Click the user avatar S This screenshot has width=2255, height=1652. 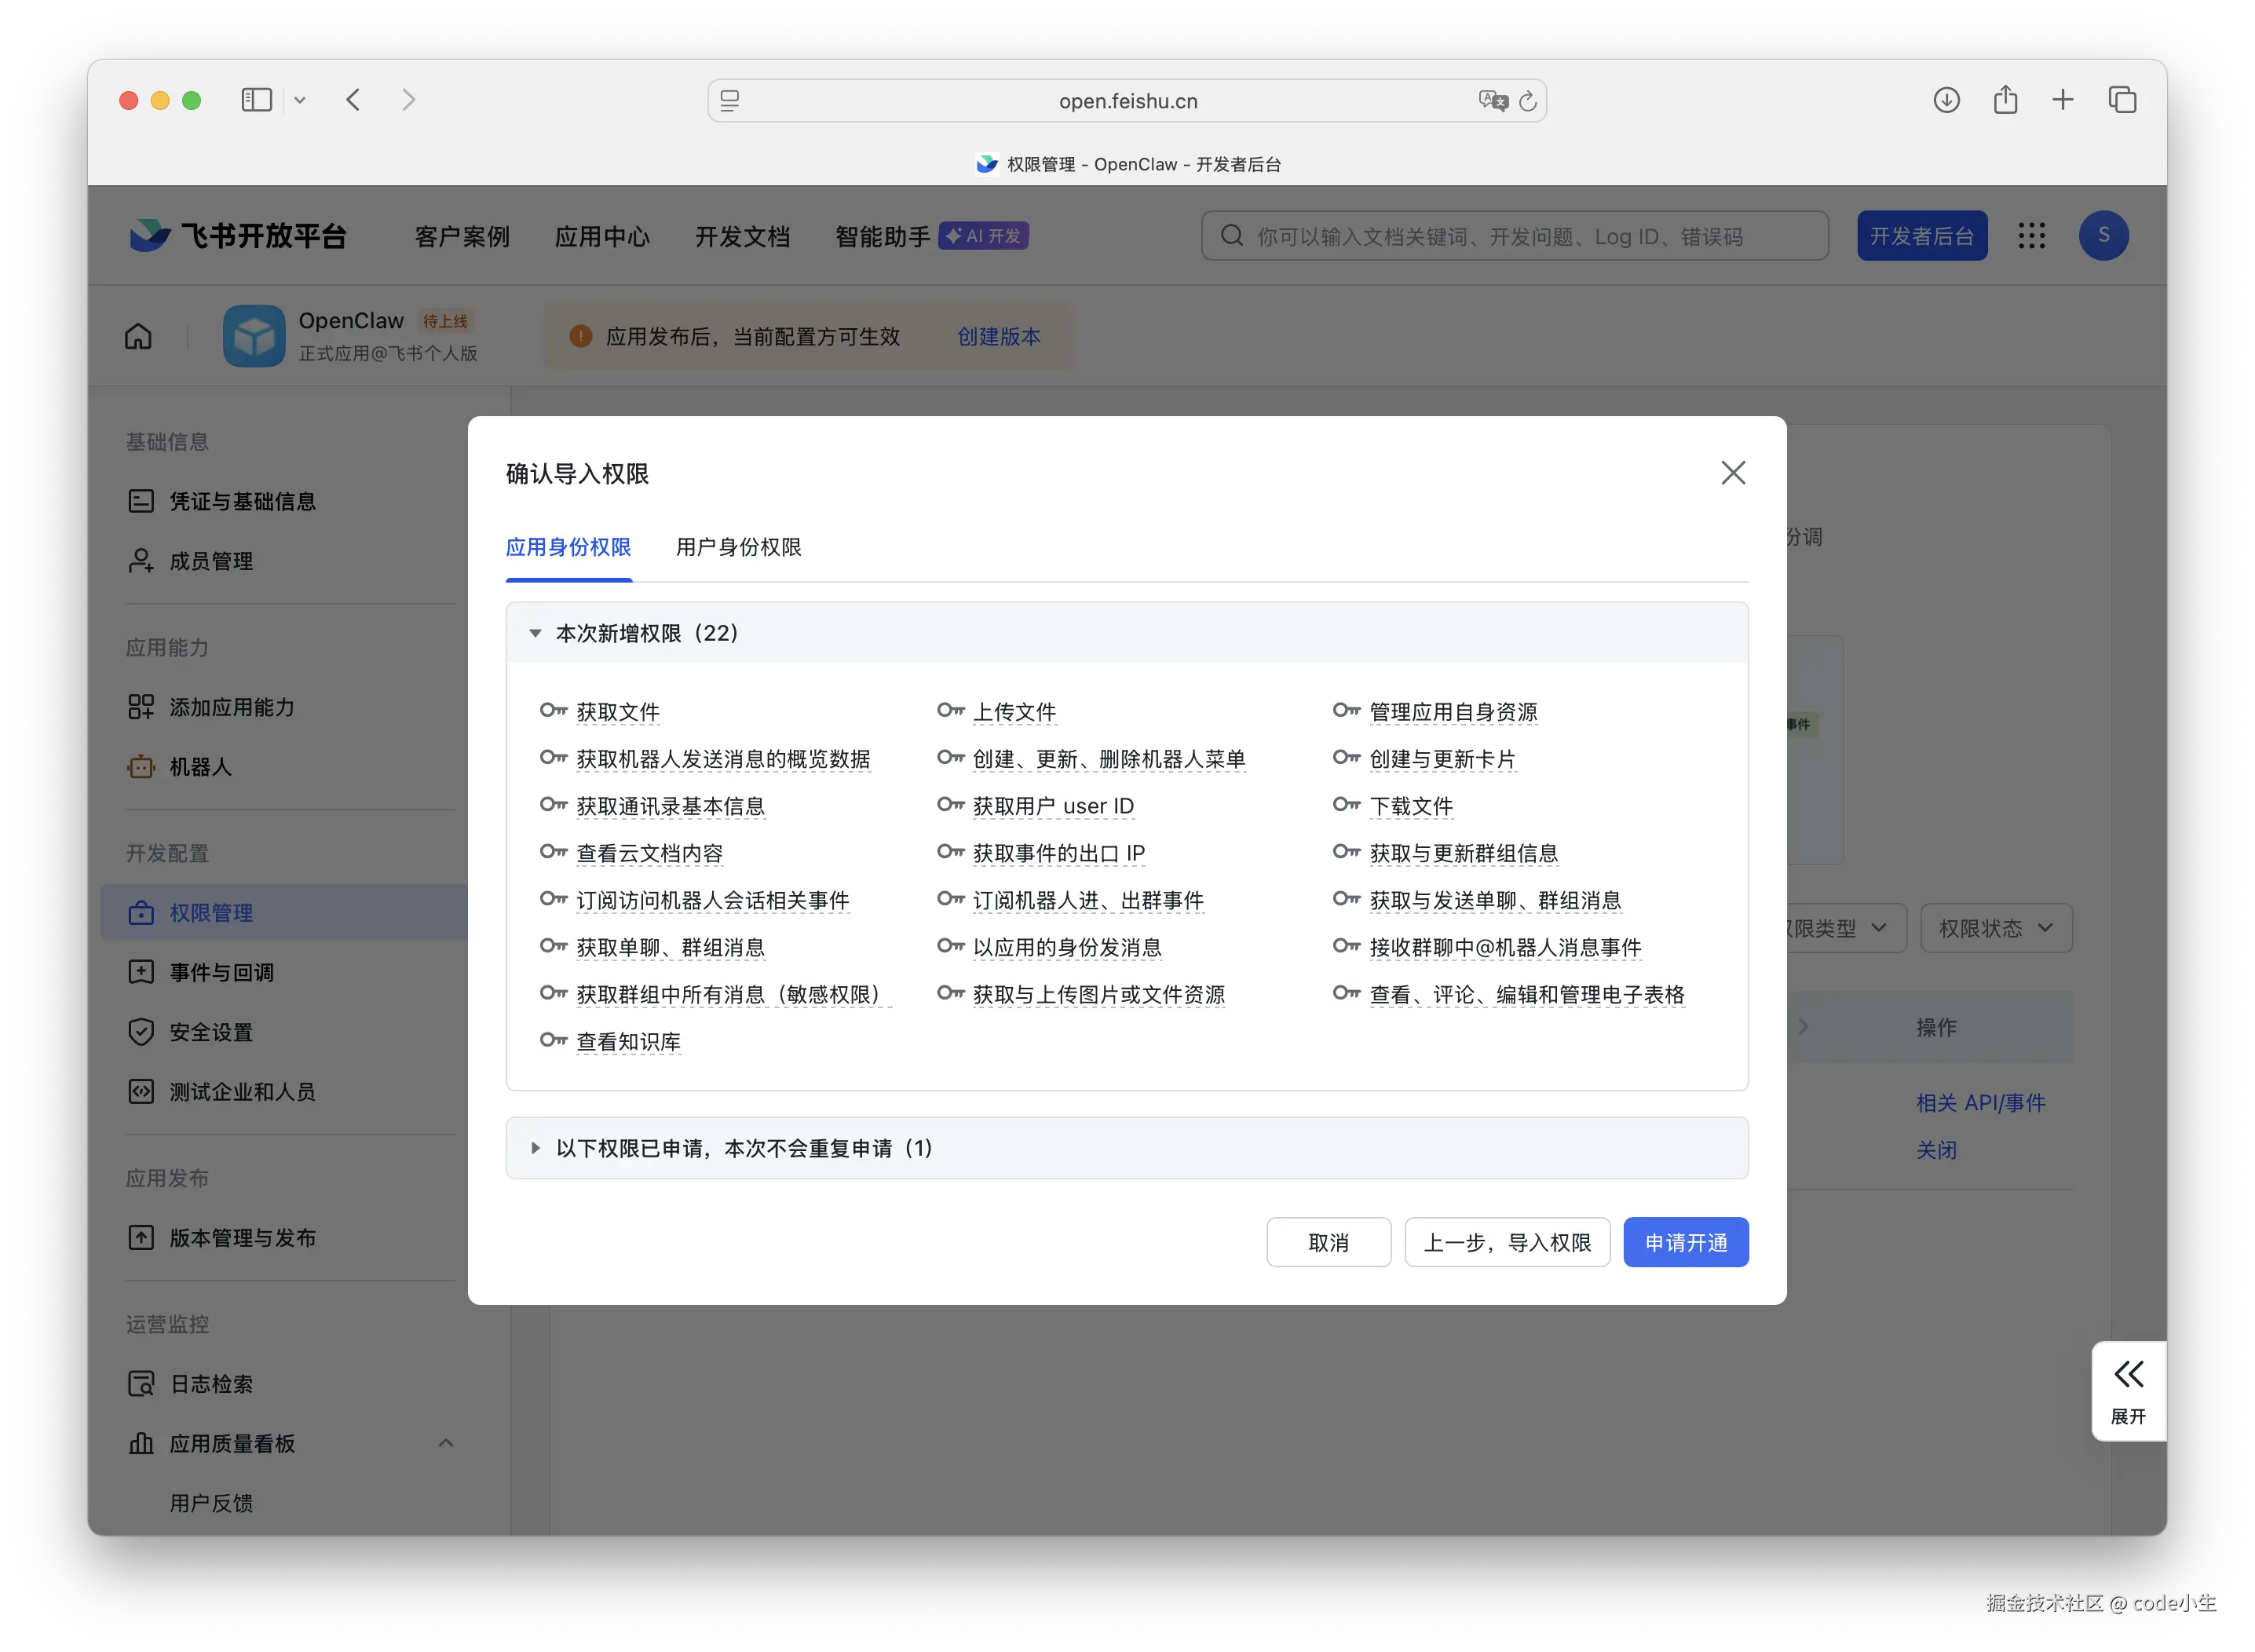pos(2103,236)
